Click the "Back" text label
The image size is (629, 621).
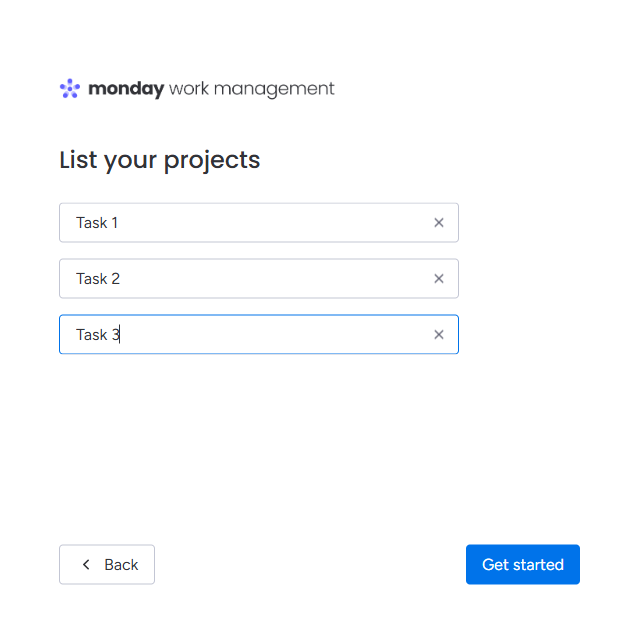121,565
